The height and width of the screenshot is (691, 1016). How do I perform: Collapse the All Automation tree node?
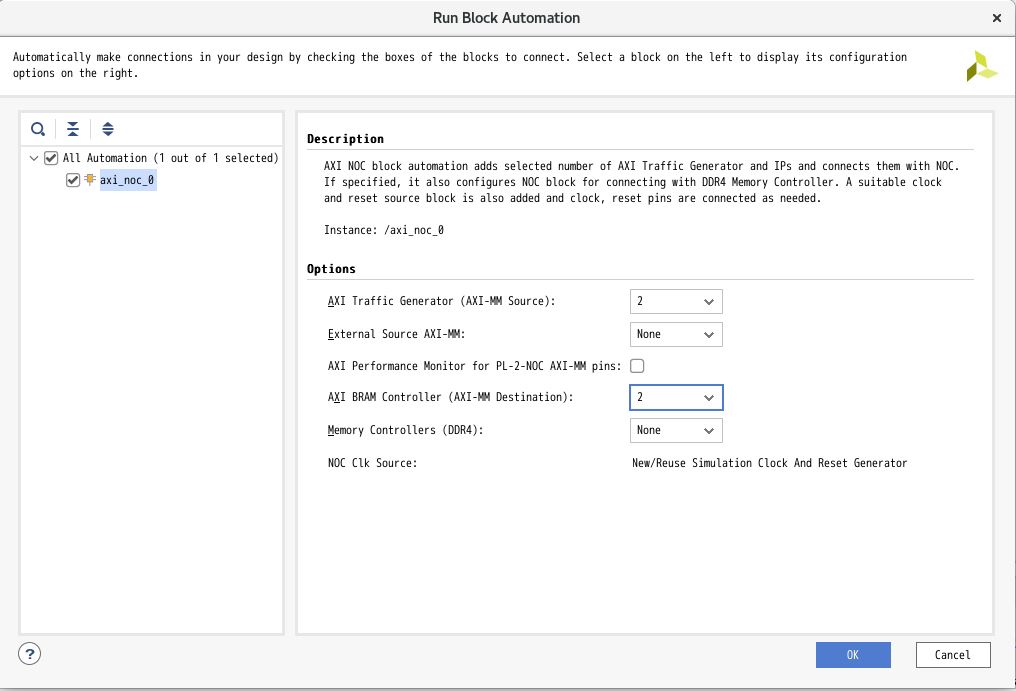[34, 158]
